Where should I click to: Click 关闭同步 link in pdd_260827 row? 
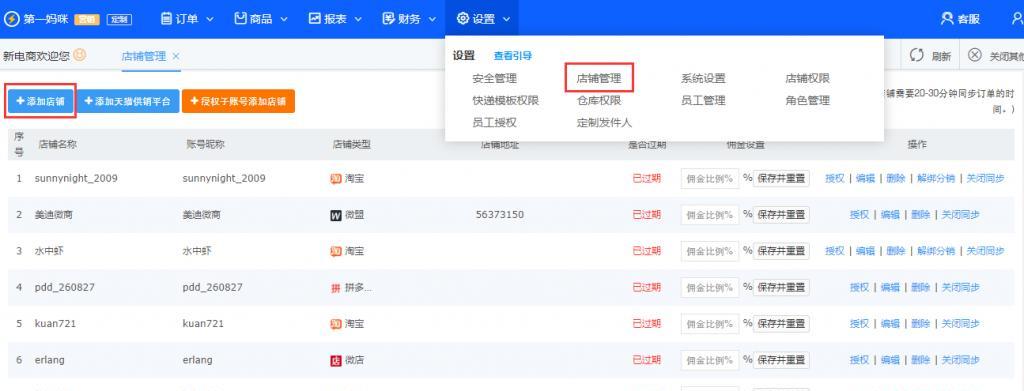click(x=961, y=287)
